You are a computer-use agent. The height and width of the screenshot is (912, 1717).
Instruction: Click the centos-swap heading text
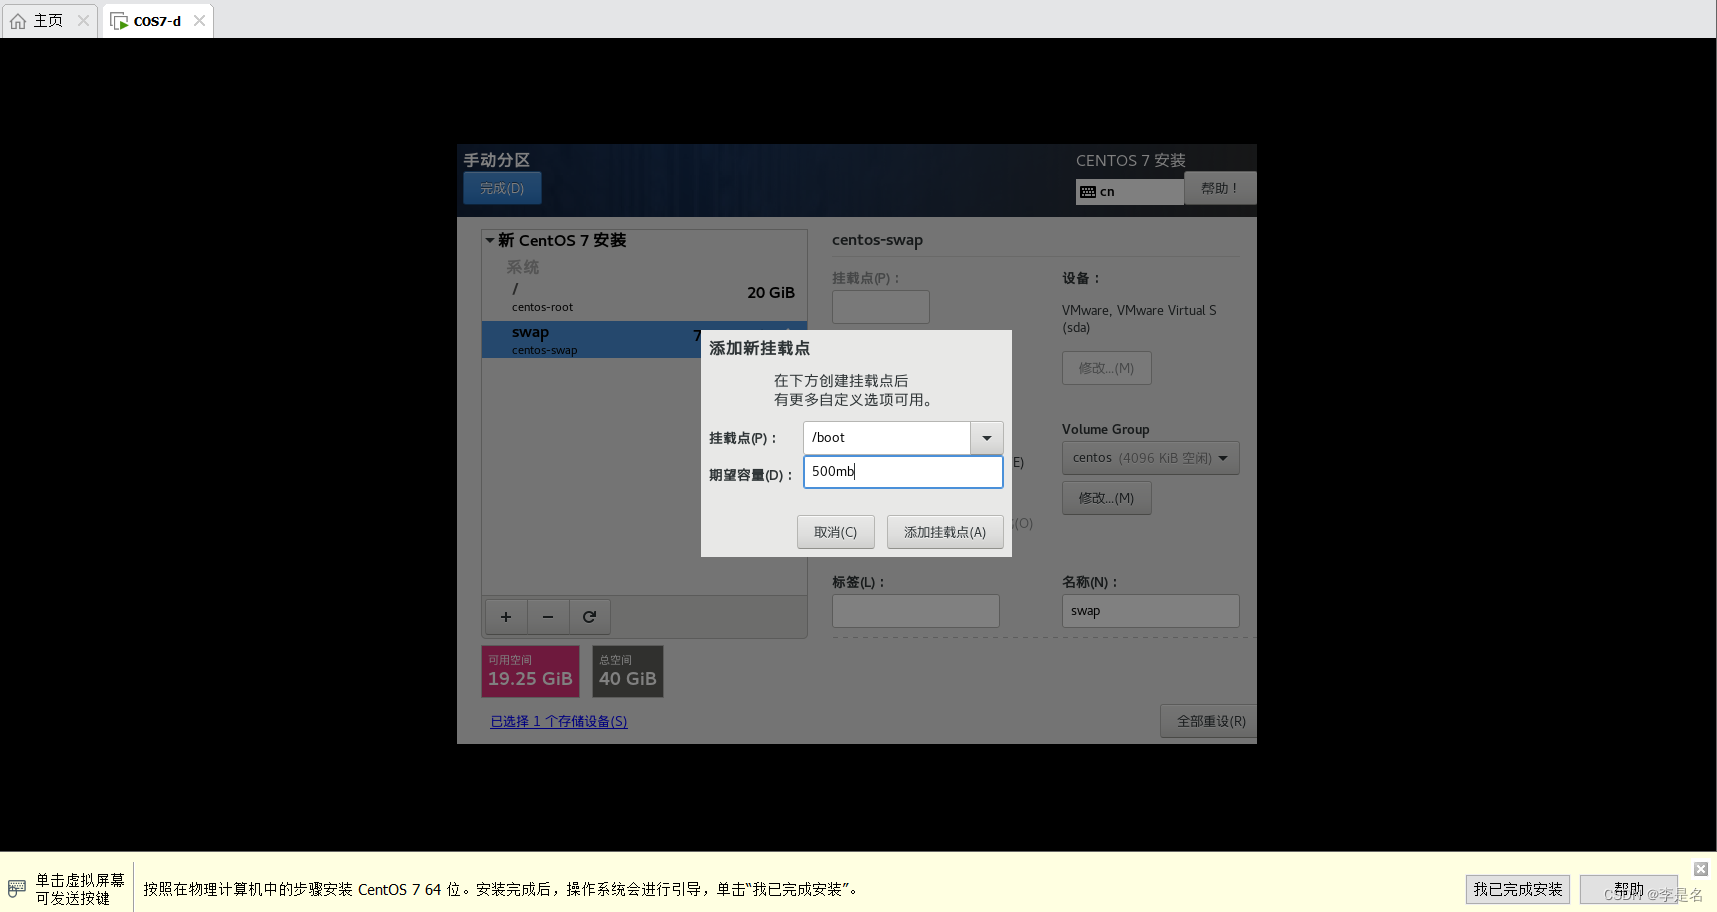coord(877,240)
